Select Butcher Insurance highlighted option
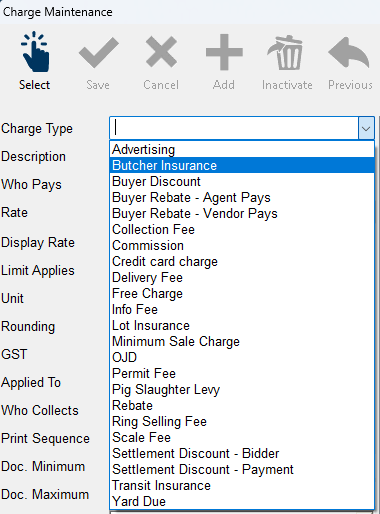Screen dimensions: 380x514 click(242, 165)
